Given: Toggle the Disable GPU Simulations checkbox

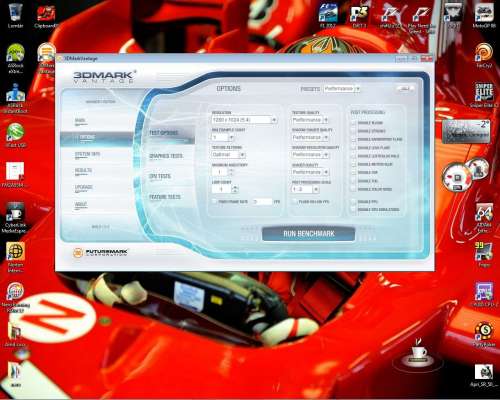Looking at the screenshot, I should tap(353, 210).
